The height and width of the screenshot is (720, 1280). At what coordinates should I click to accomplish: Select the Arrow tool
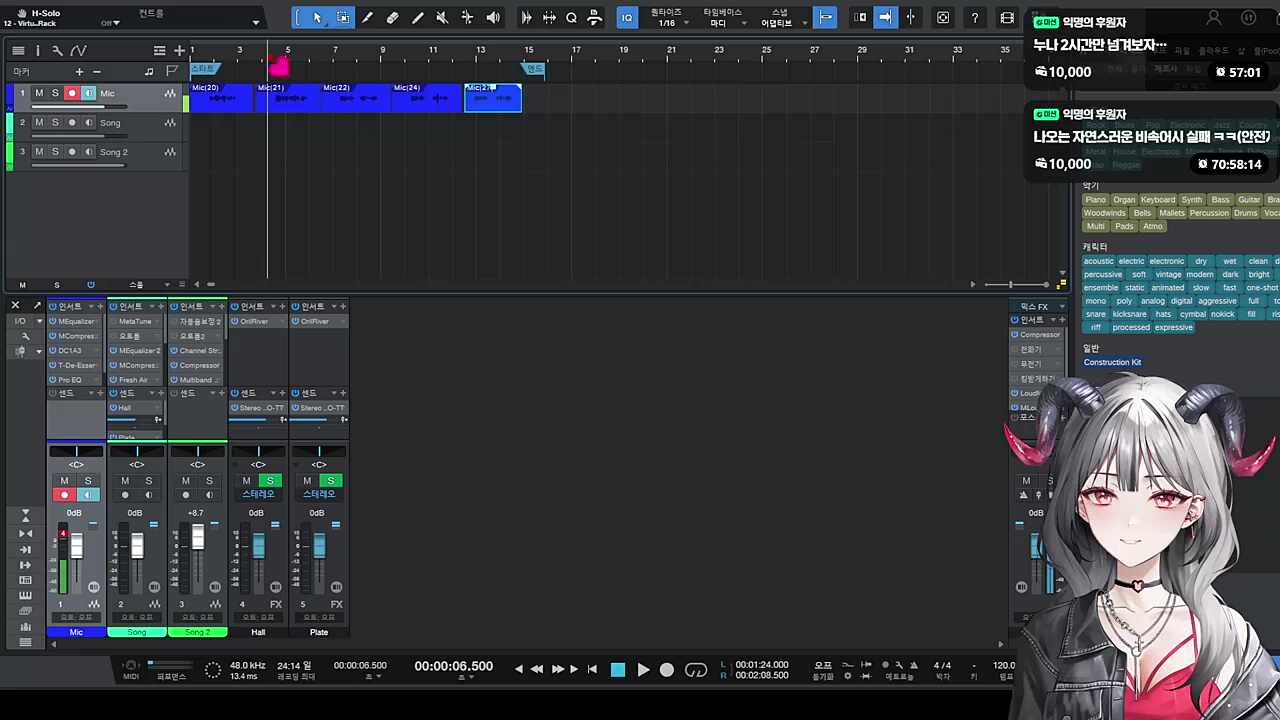tap(318, 18)
